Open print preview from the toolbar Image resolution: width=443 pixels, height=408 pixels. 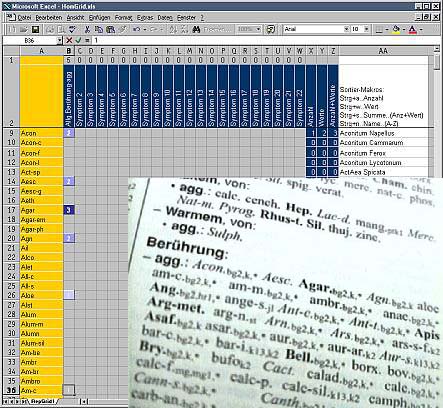(61, 29)
